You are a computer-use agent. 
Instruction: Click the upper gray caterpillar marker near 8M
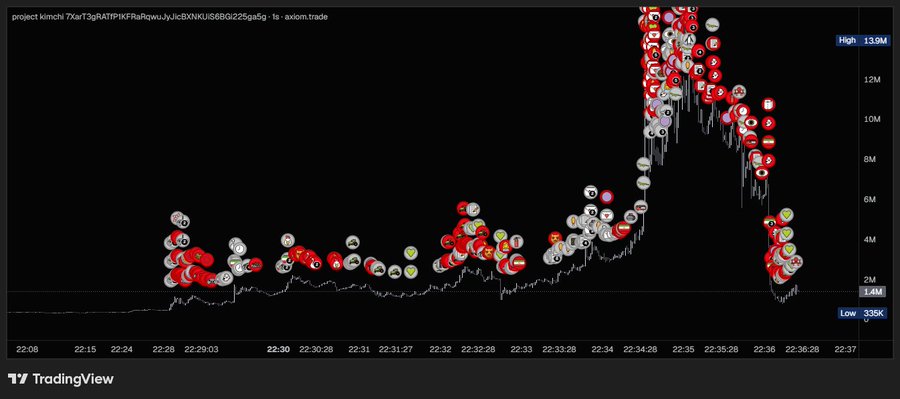click(x=643, y=165)
